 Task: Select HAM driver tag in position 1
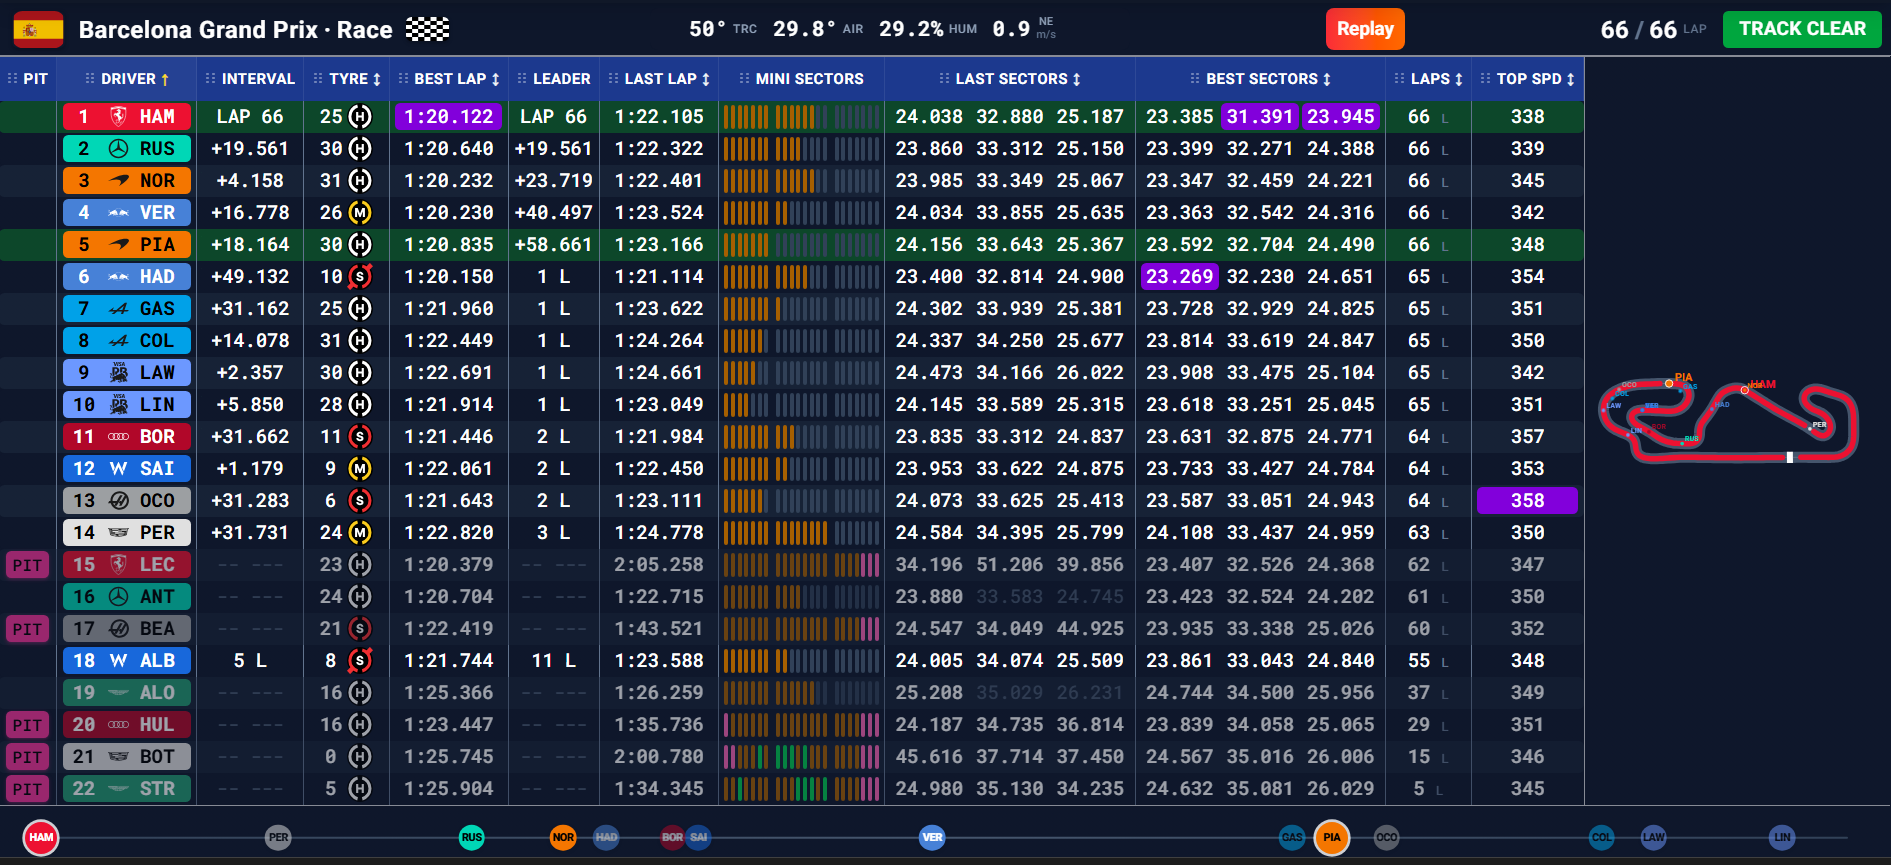127,117
